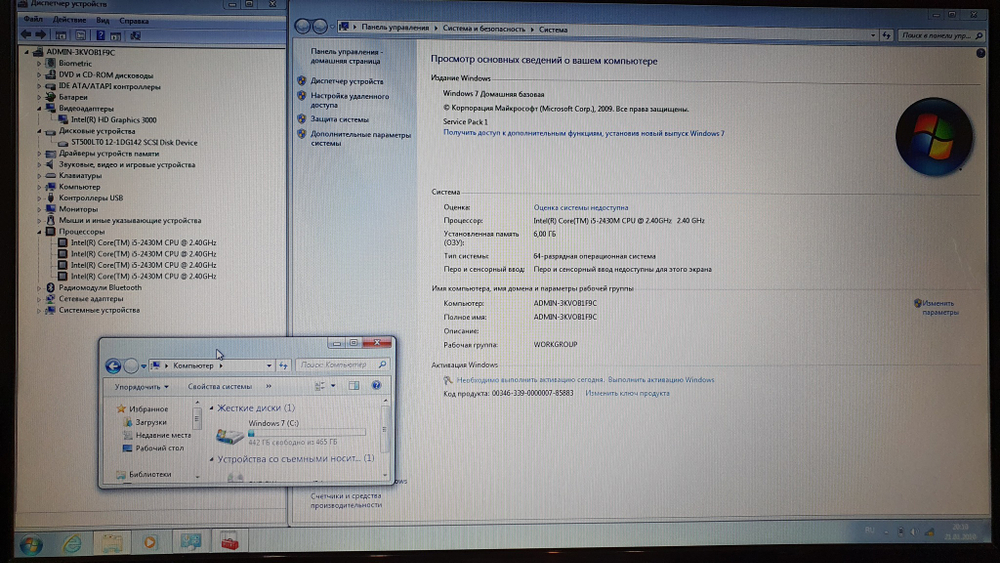Viewport: 1000px width, 563px height.
Task: Open Недавние места in navigation pane
Action: point(163,435)
